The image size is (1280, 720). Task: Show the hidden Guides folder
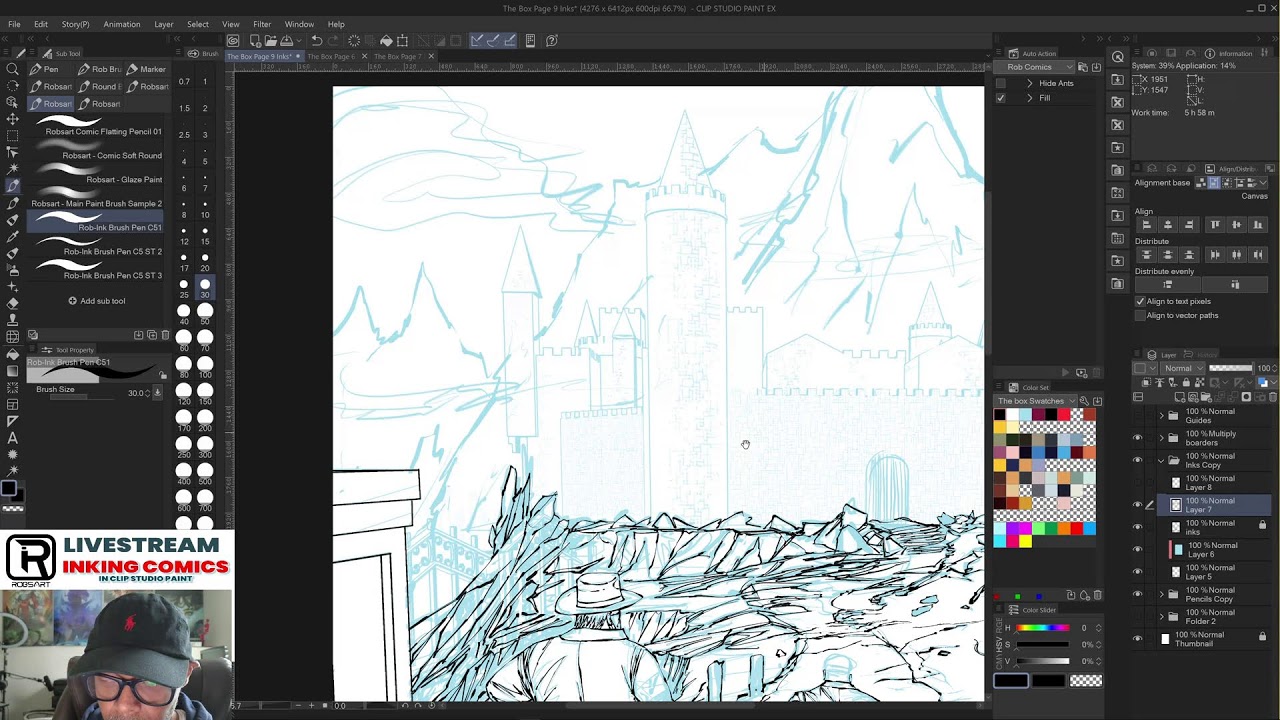1137,415
